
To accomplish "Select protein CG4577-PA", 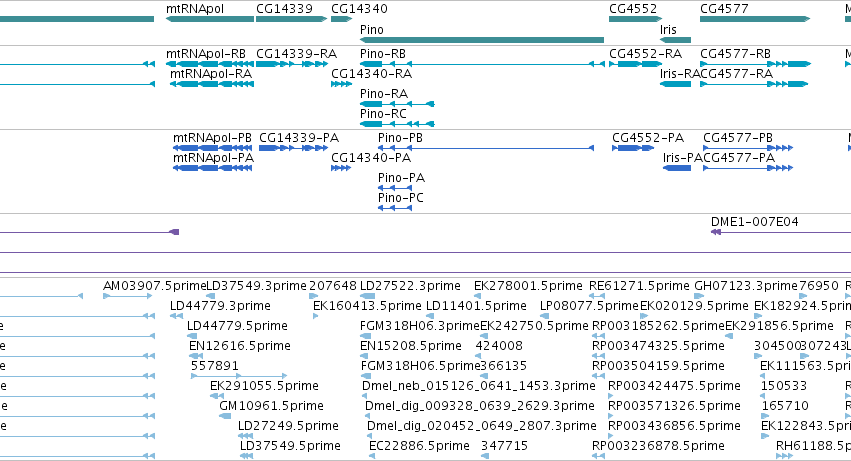I will [739, 158].
